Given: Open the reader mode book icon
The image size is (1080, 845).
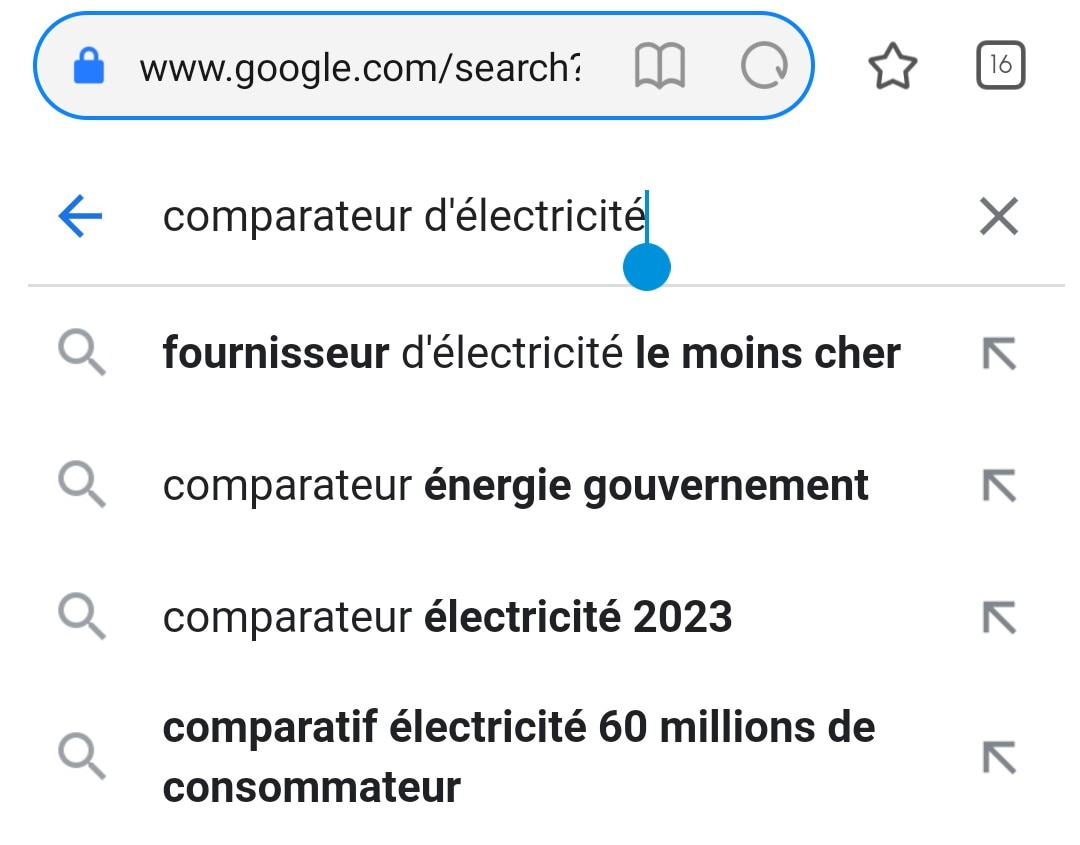Looking at the screenshot, I should (662, 66).
